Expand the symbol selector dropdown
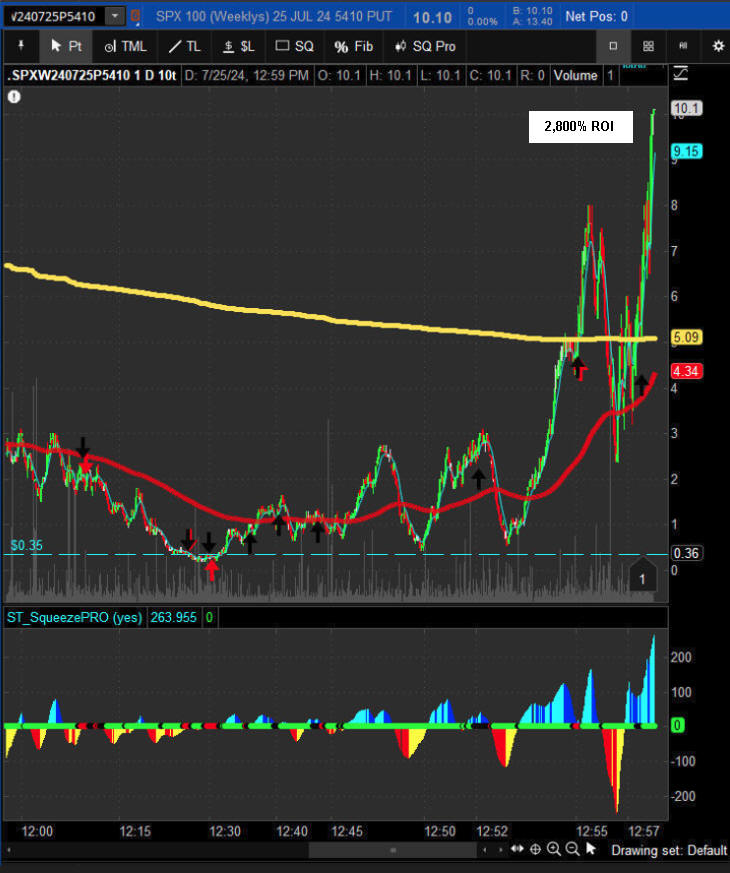The width and height of the screenshot is (730, 873). tap(116, 16)
